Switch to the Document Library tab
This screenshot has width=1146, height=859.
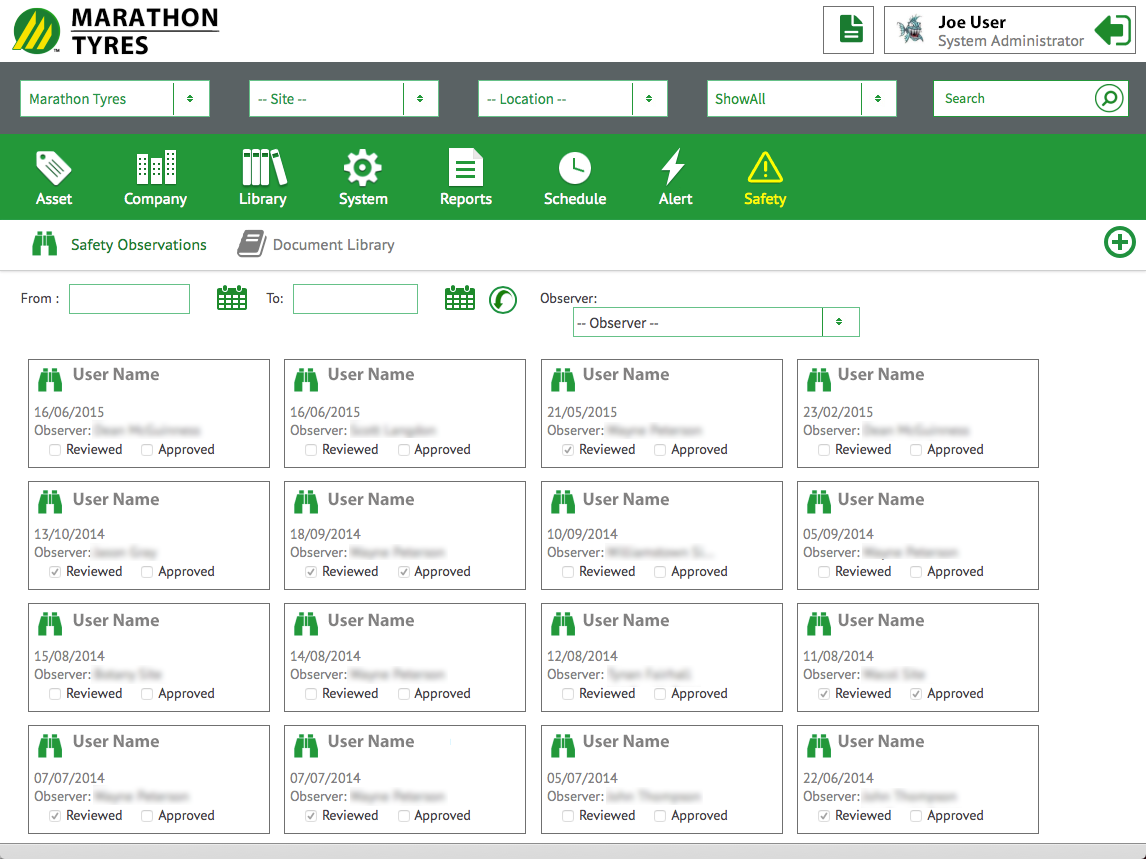[316, 245]
